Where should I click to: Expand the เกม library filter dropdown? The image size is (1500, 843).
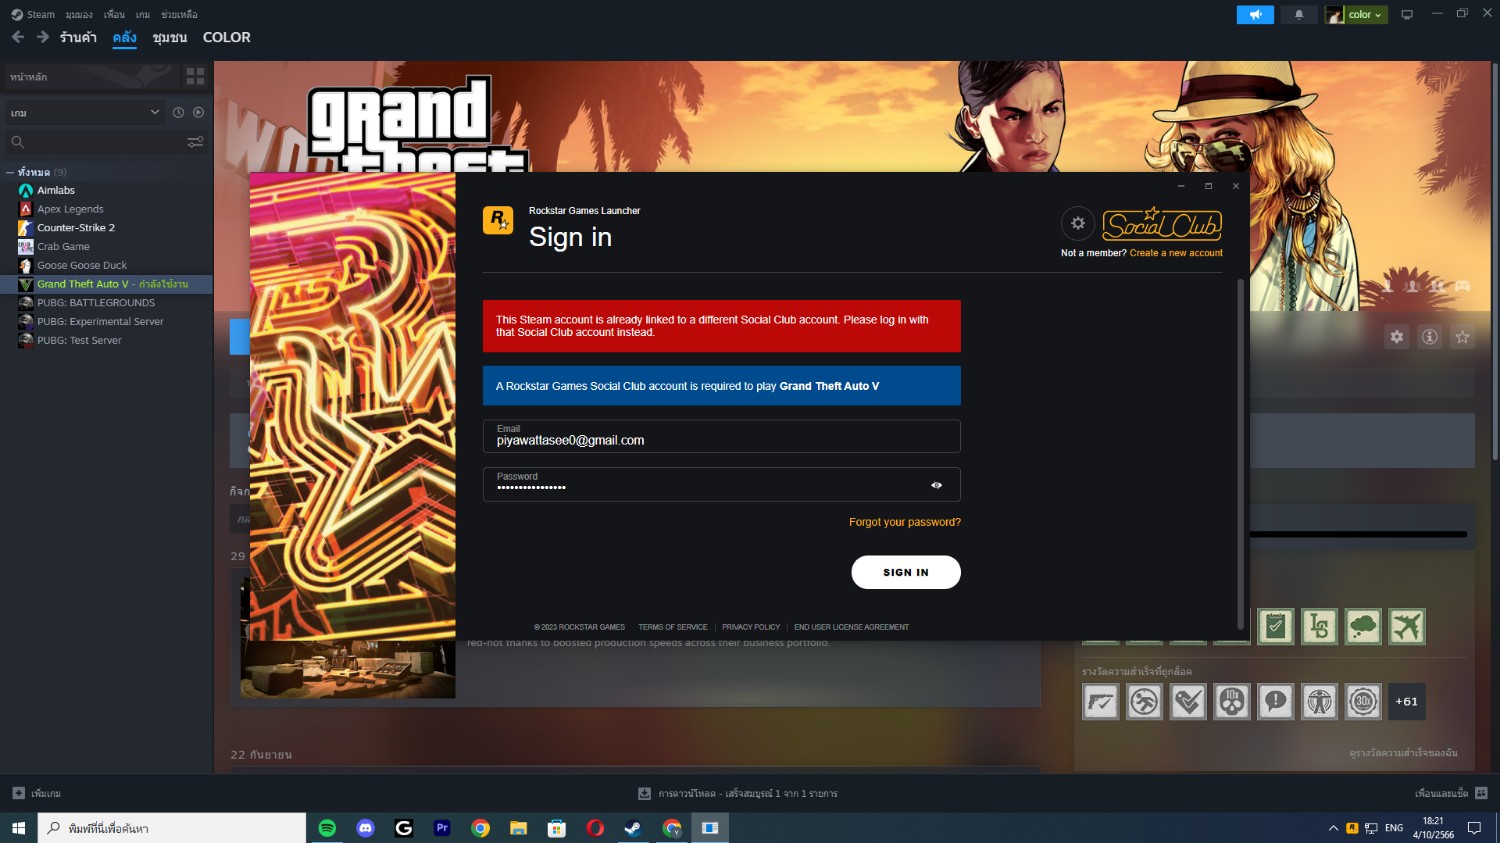(x=85, y=113)
